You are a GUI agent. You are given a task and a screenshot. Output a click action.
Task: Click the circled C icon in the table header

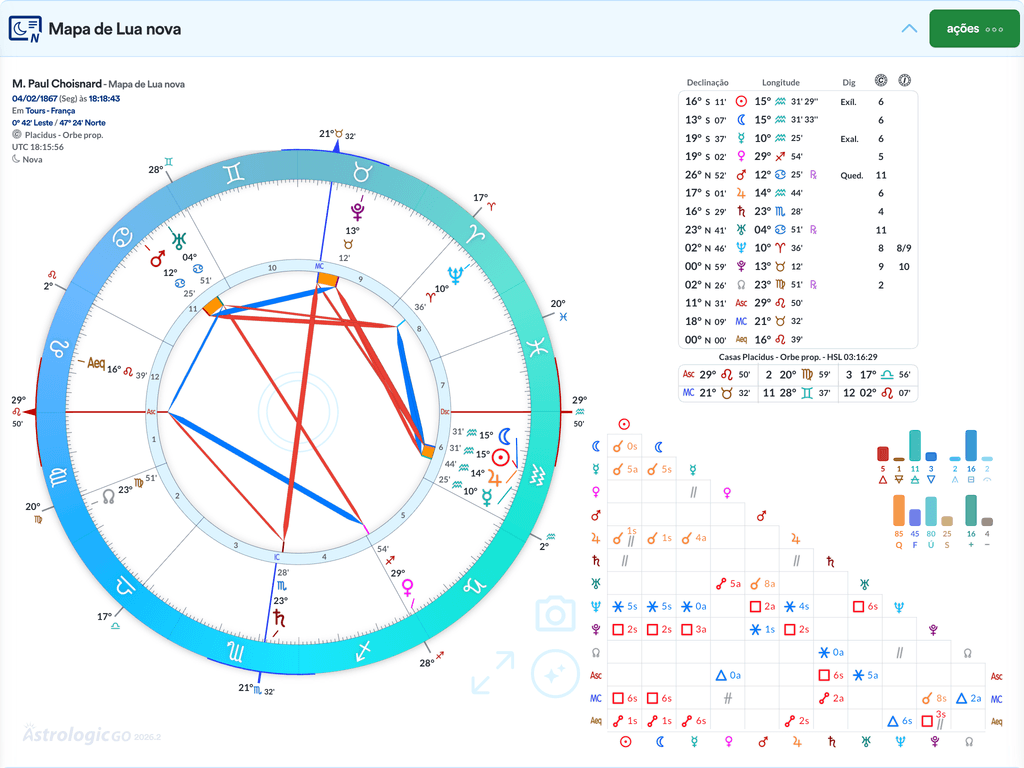coord(881,80)
